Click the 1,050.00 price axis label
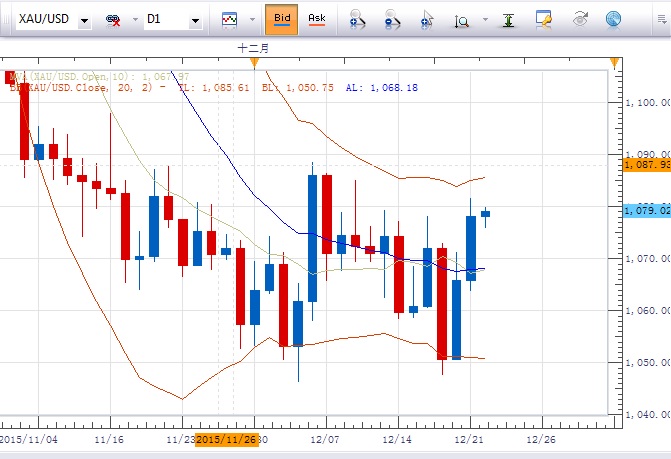Image resolution: width=671 pixels, height=459 pixels. [x=648, y=362]
